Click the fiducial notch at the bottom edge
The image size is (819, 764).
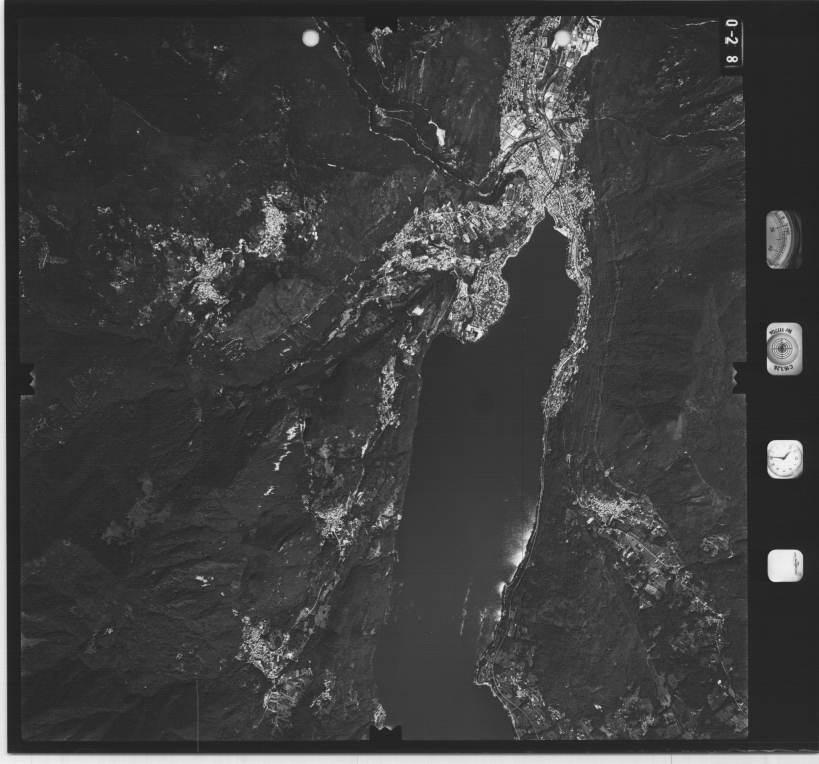click(x=385, y=733)
